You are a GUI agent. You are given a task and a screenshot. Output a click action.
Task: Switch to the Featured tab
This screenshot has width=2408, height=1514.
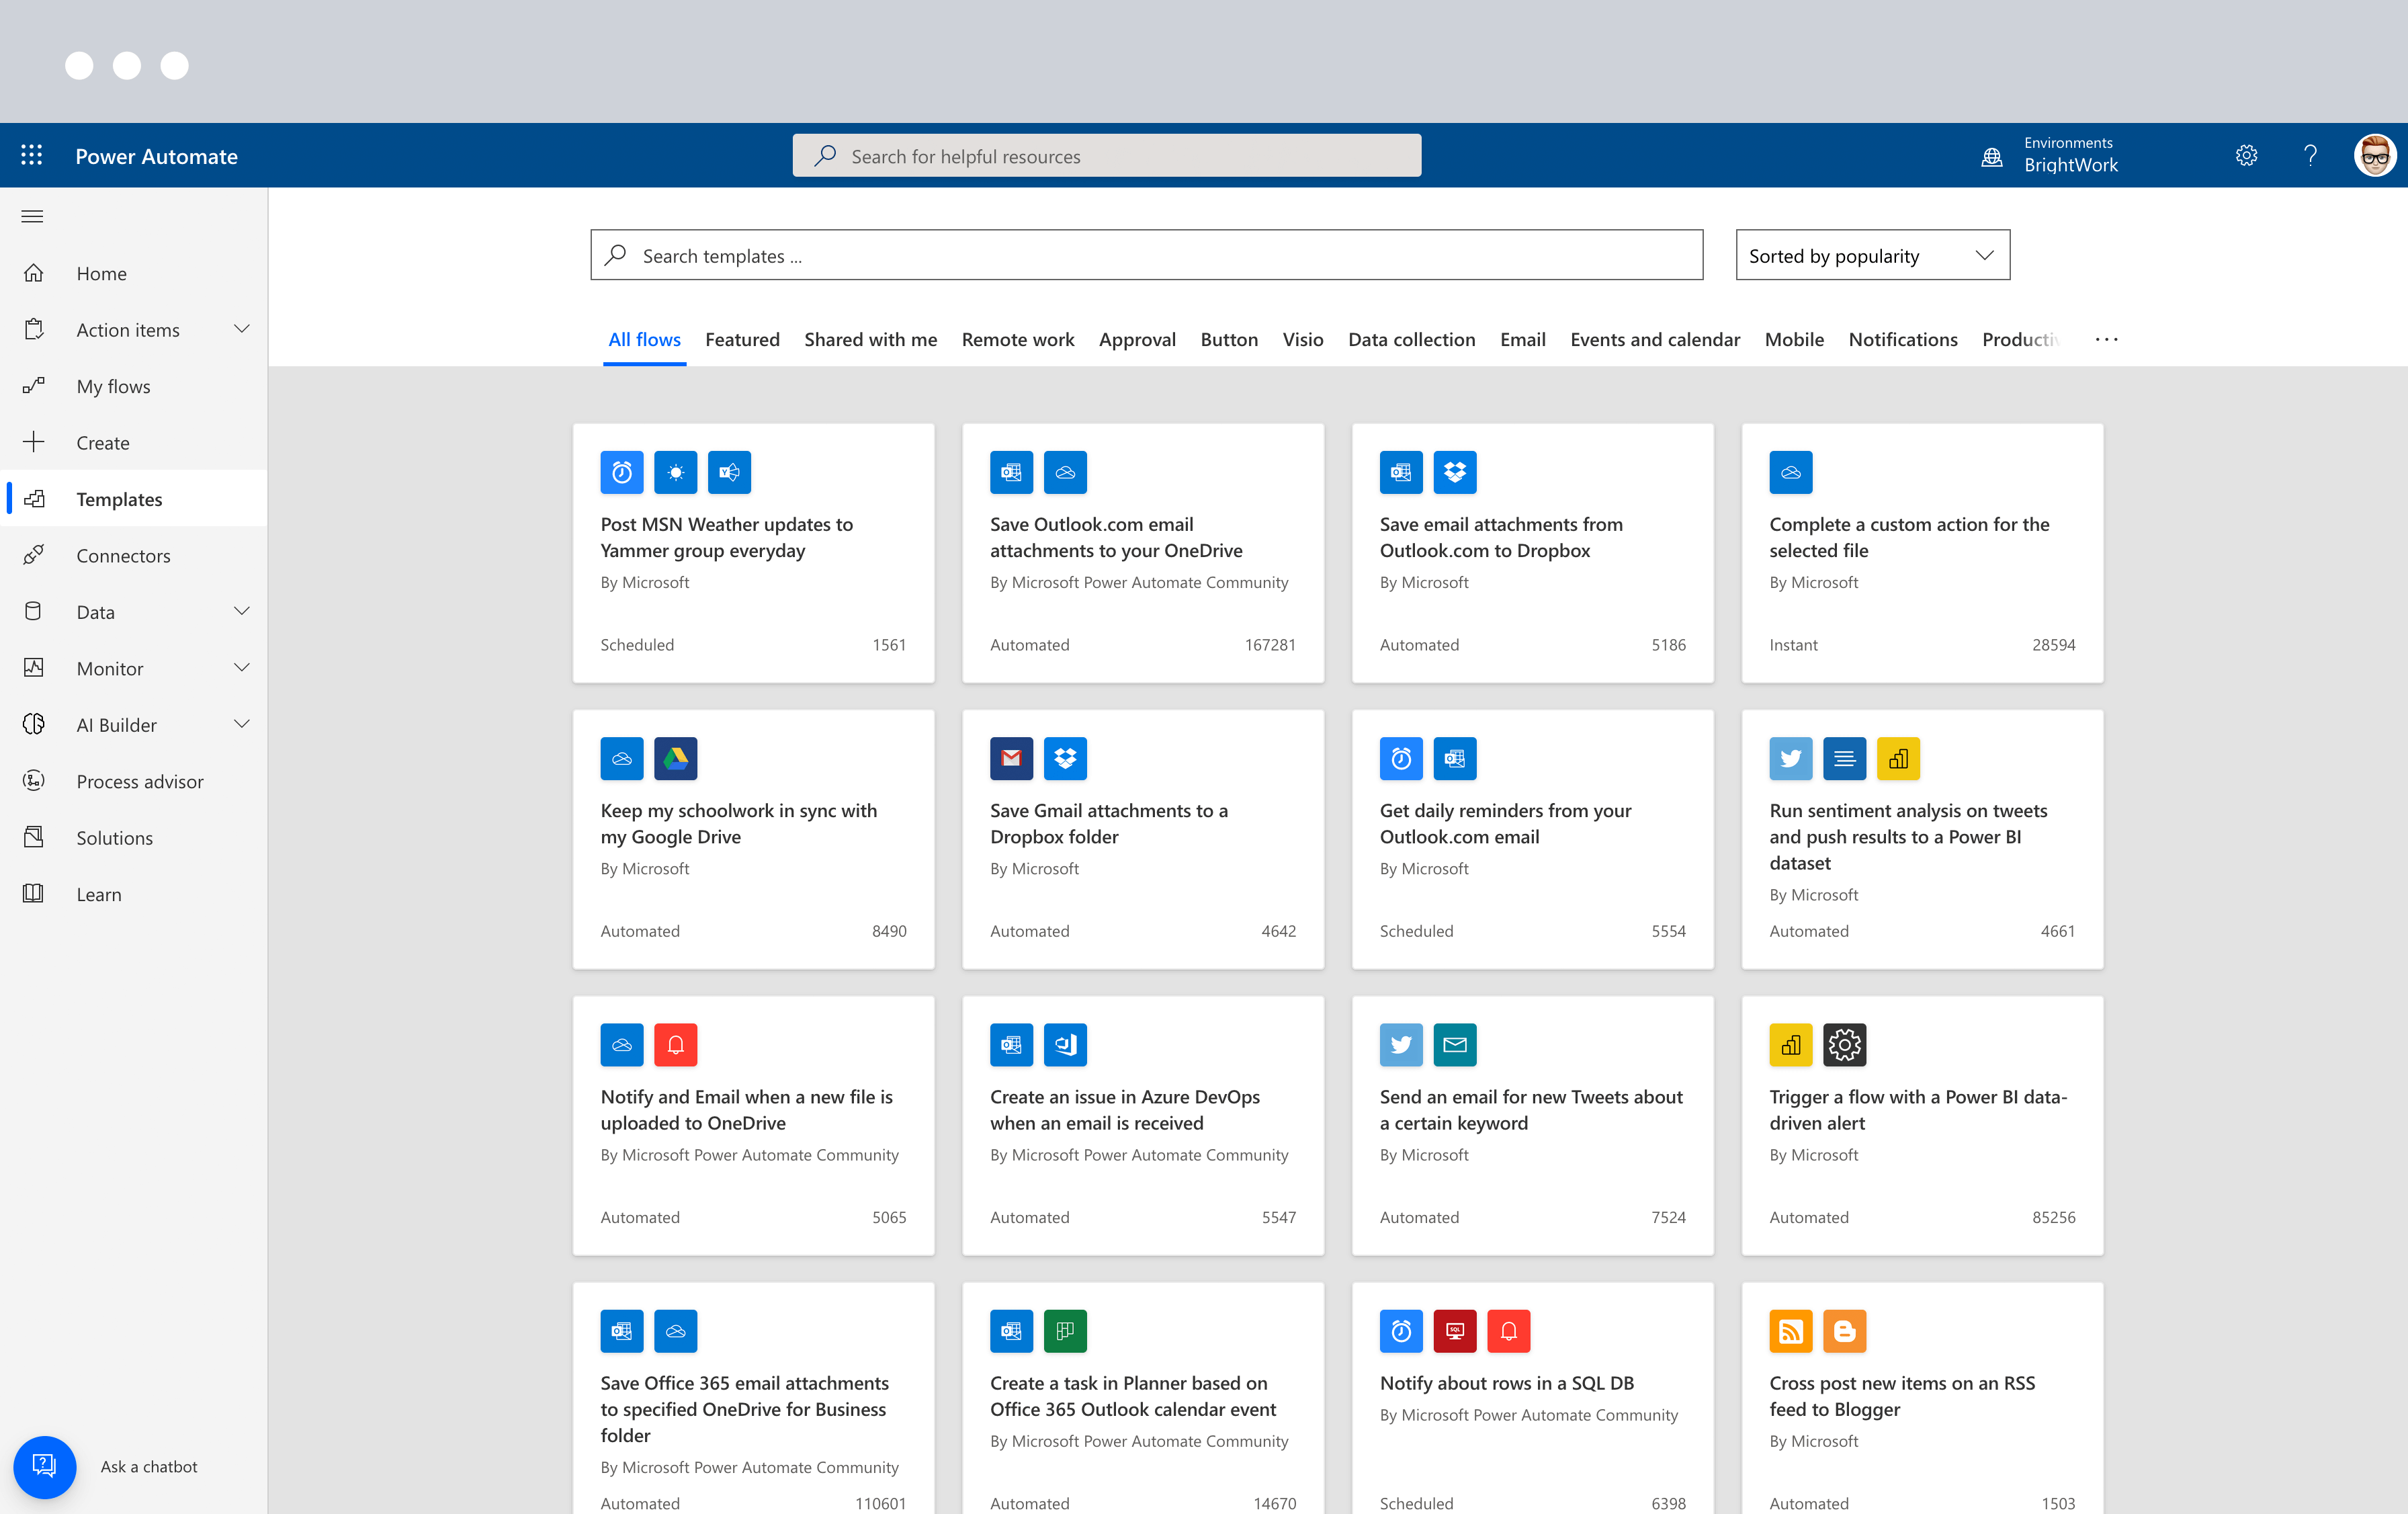[742, 339]
